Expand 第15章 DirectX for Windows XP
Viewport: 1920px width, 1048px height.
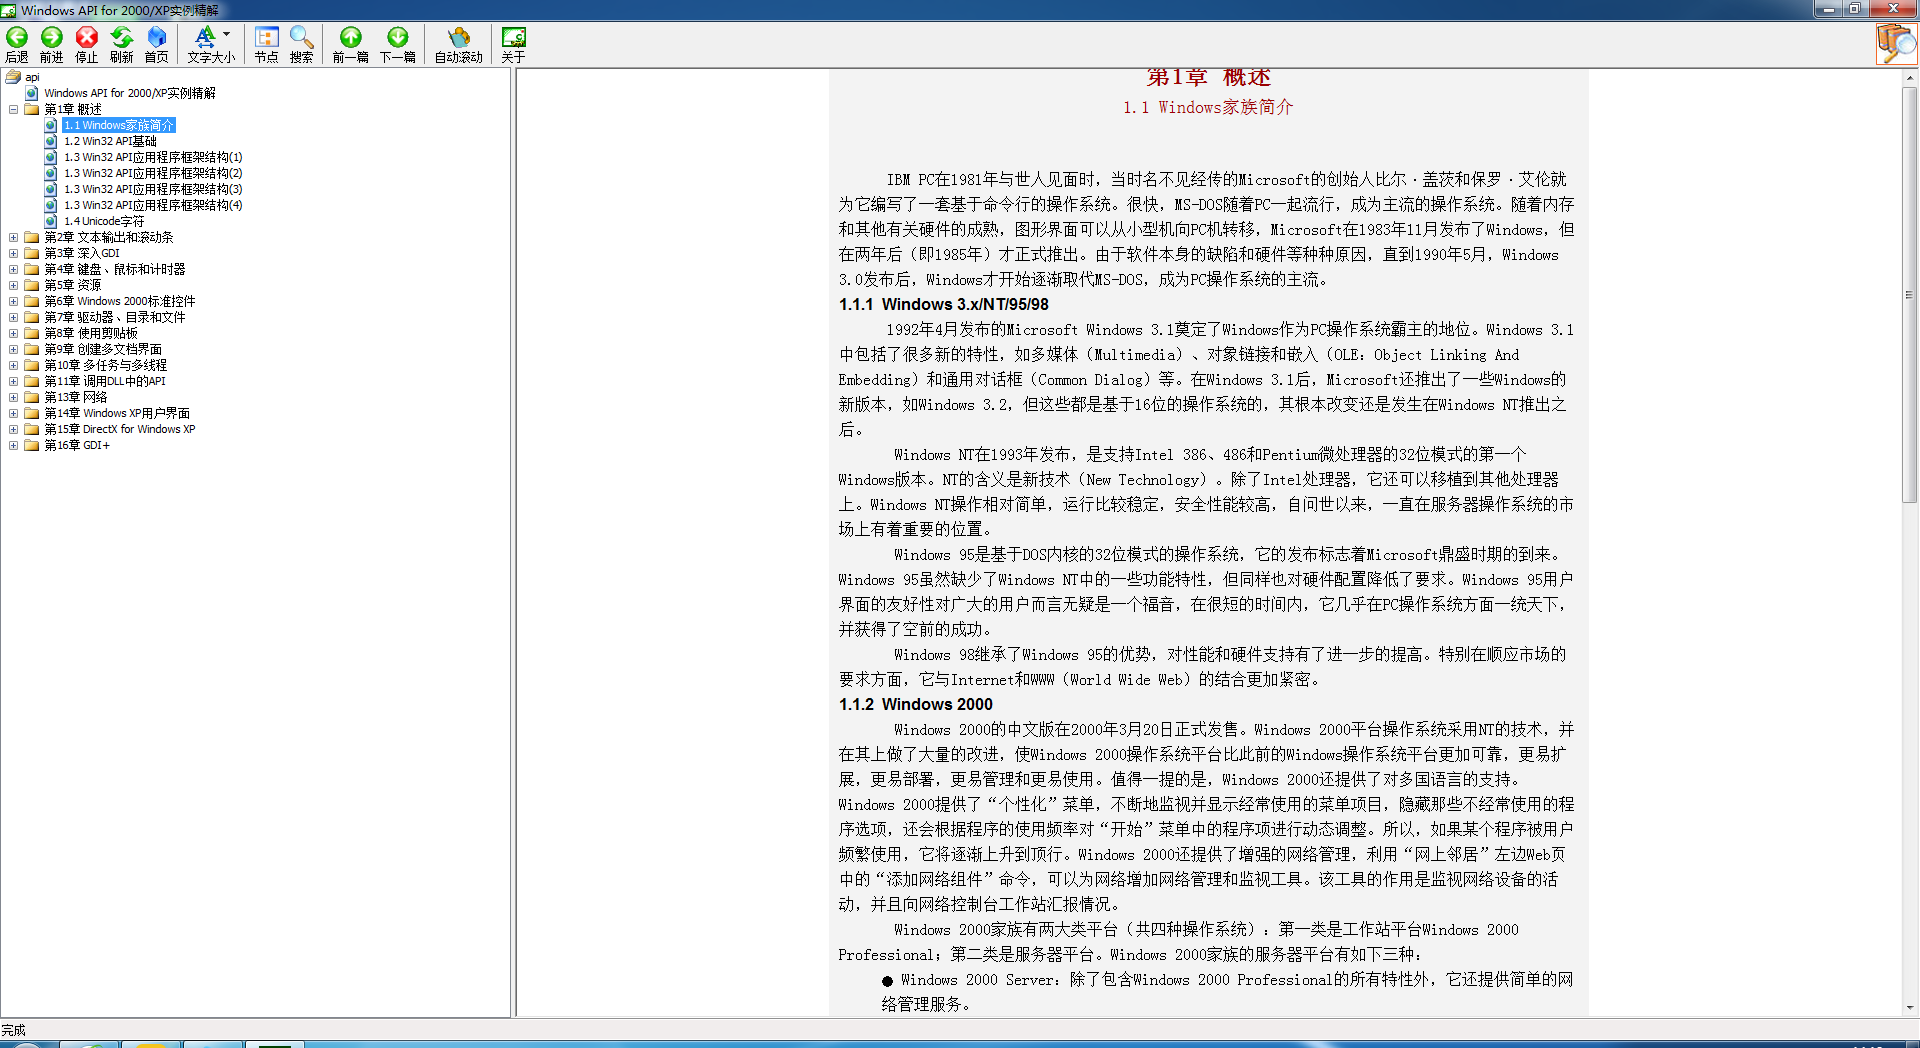(x=13, y=429)
